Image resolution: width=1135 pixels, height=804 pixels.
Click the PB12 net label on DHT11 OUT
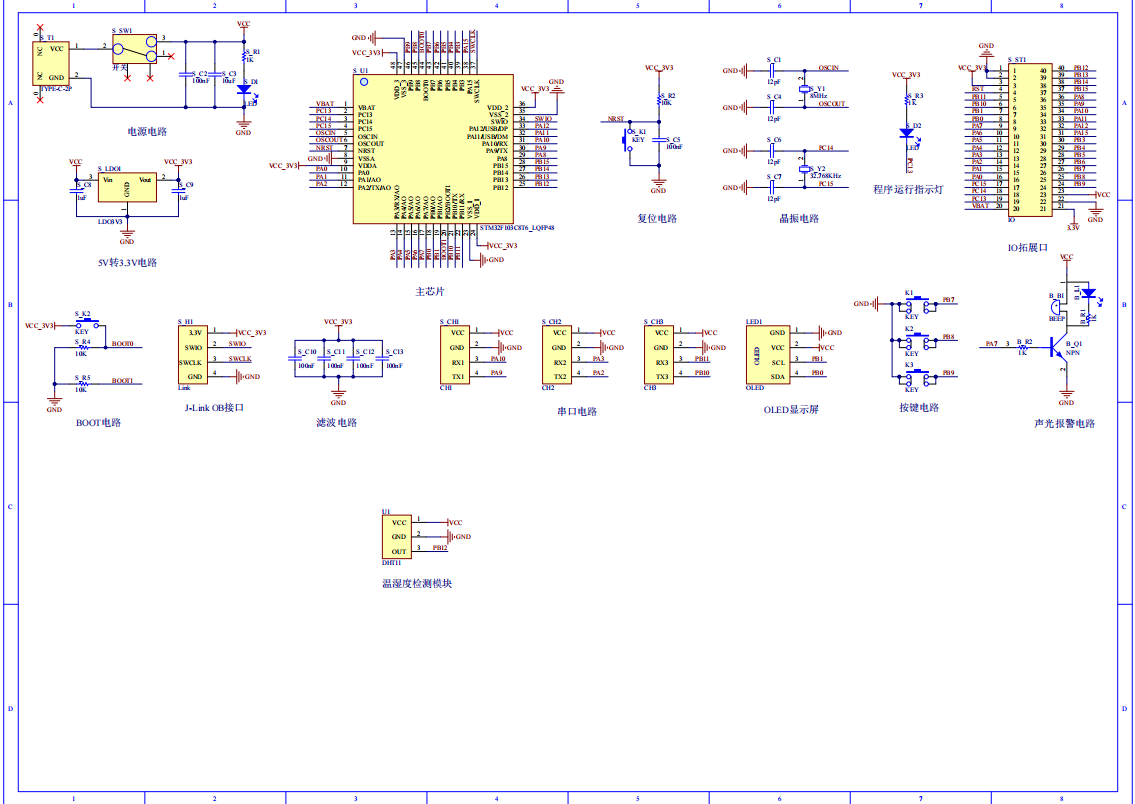pos(440,549)
